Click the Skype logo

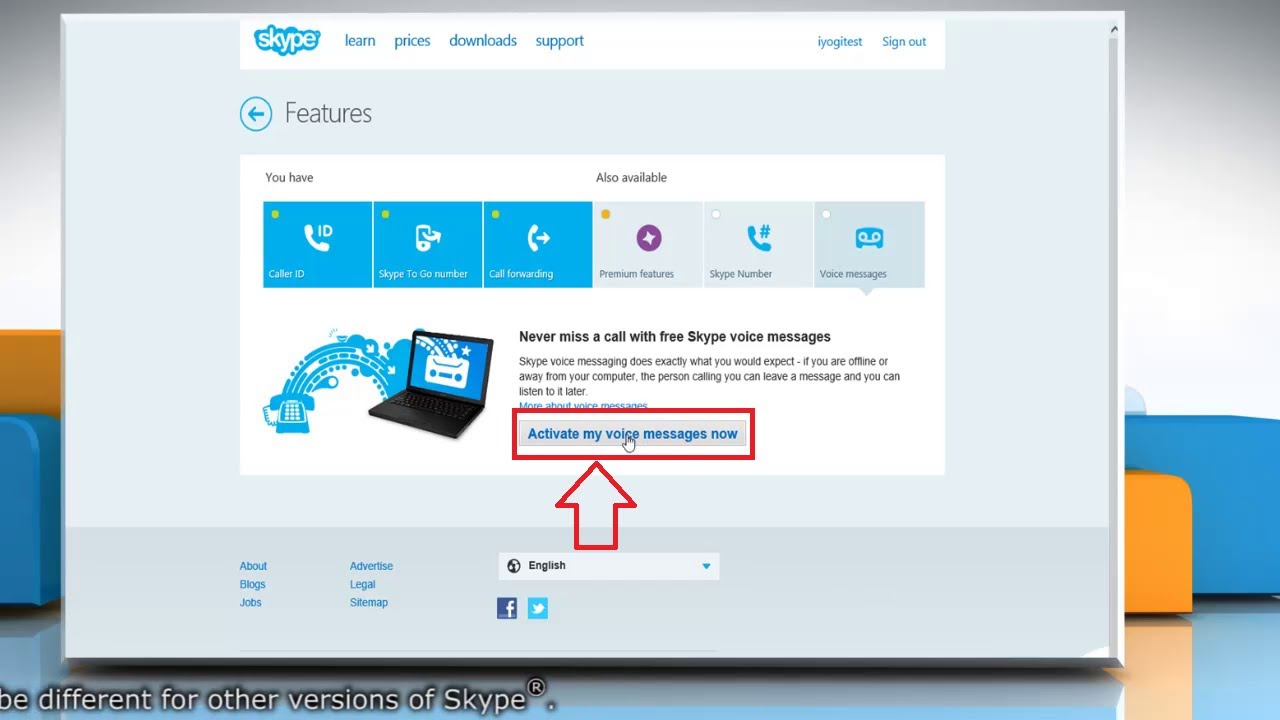[x=287, y=40]
